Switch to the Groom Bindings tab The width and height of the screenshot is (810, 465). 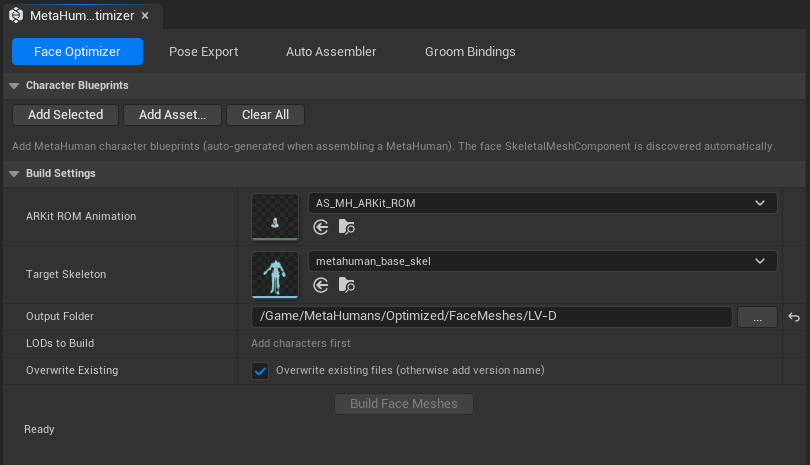point(470,52)
